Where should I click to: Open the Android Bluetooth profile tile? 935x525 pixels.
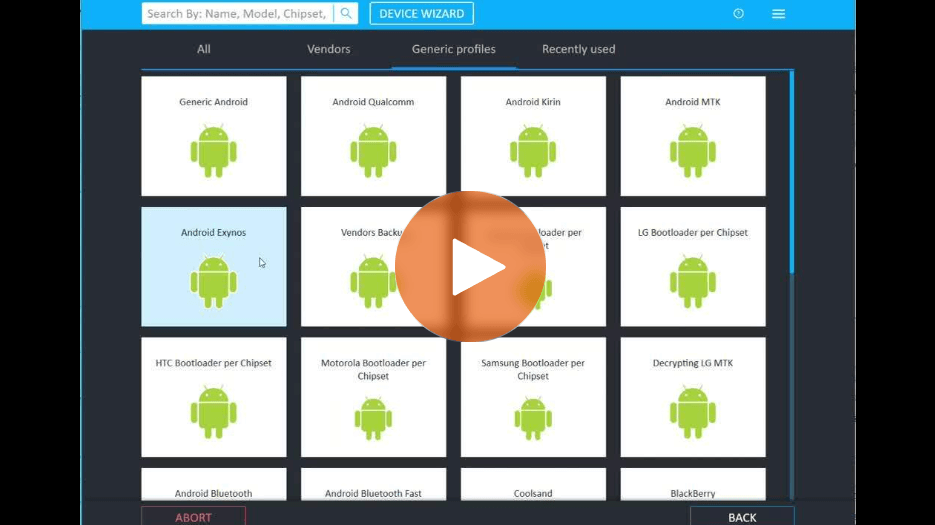[x=213, y=484]
